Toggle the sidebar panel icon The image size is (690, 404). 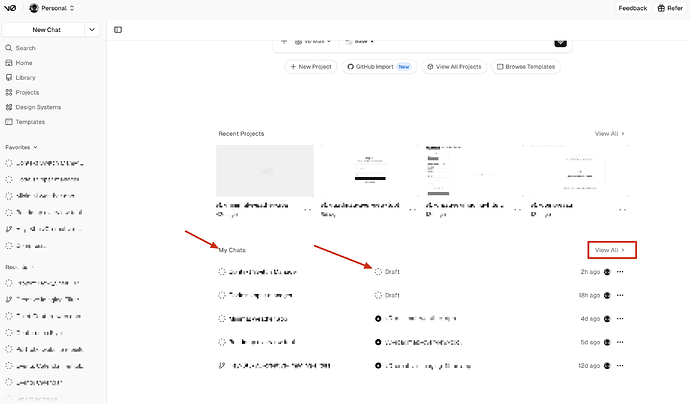[118, 29]
